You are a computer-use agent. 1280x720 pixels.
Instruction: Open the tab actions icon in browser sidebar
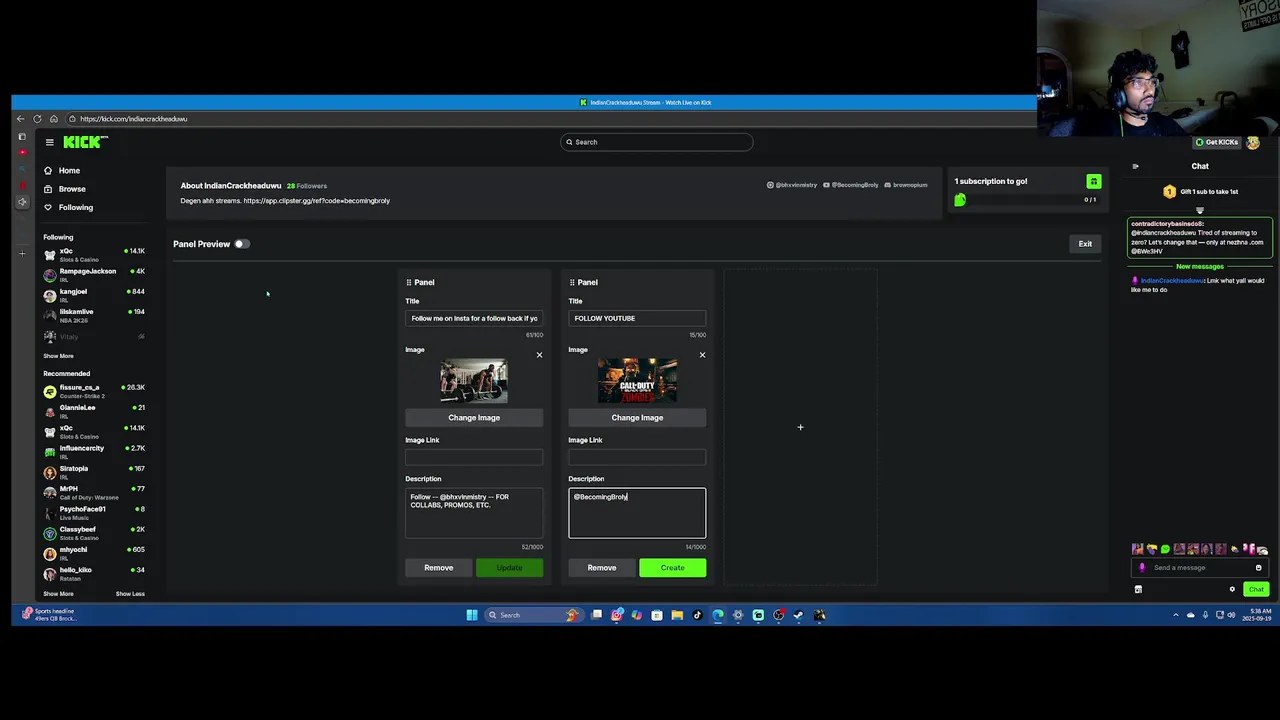[x=22, y=136]
